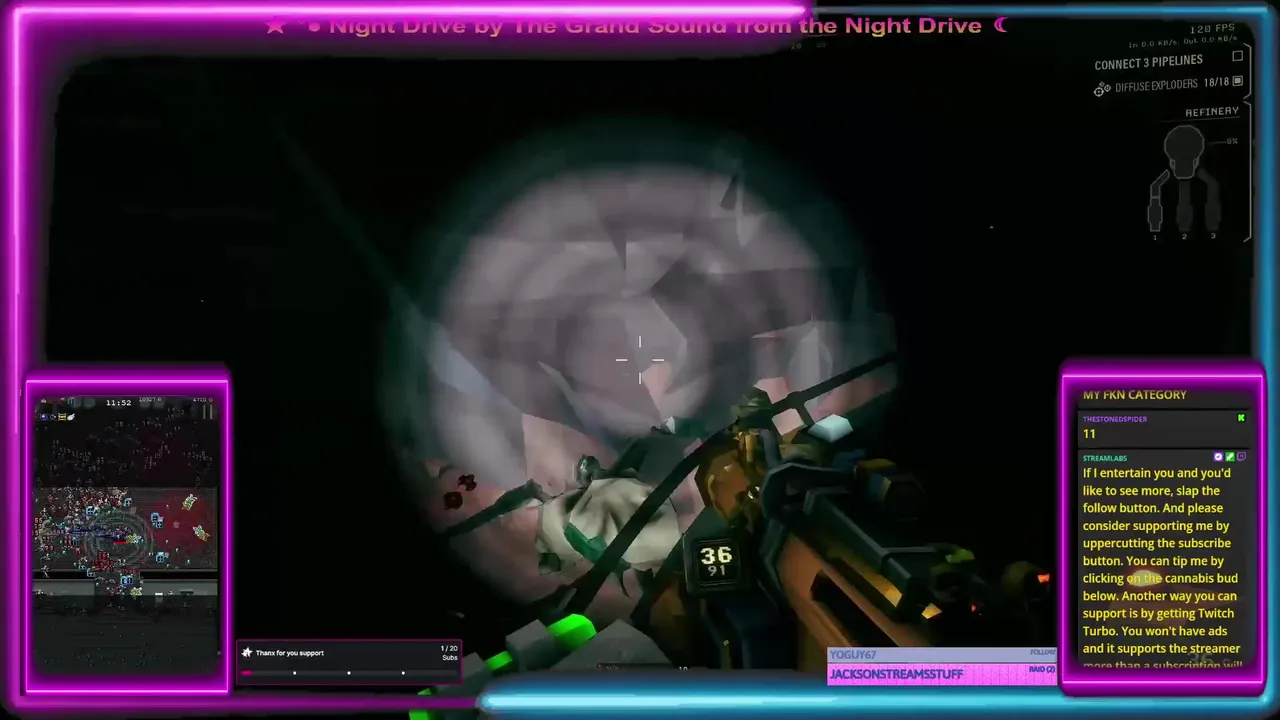The height and width of the screenshot is (720, 1280).
Task: Click the Thanx for you support text
Action: point(290,653)
